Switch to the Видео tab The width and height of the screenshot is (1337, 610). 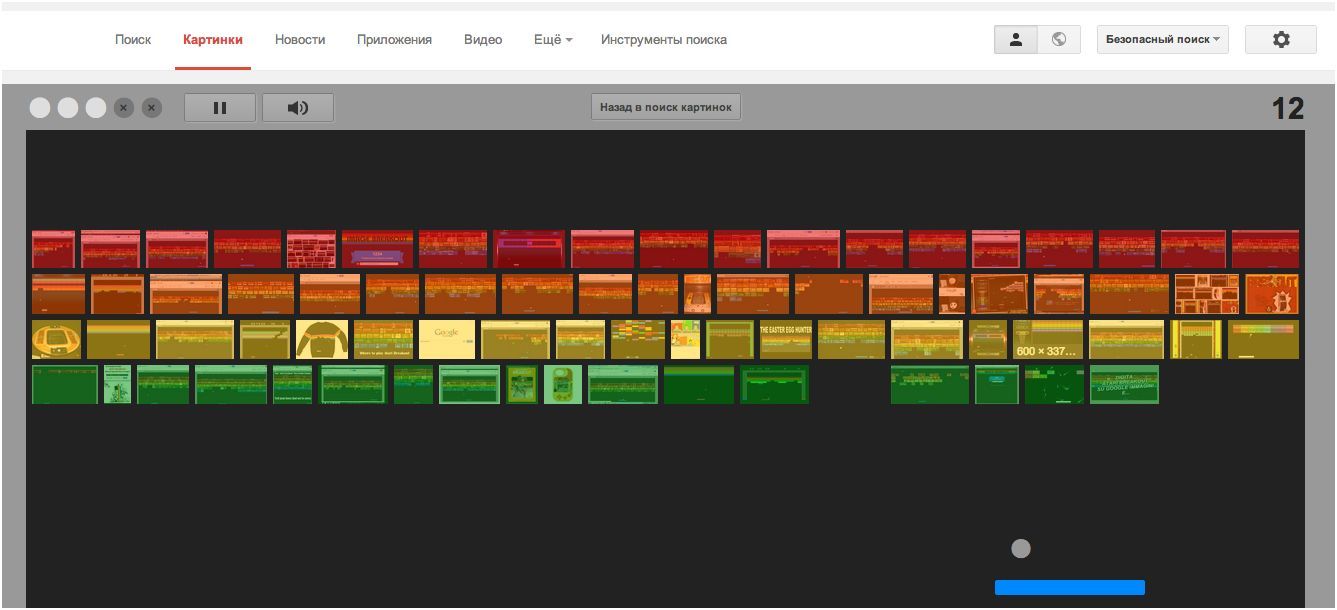tap(483, 40)
